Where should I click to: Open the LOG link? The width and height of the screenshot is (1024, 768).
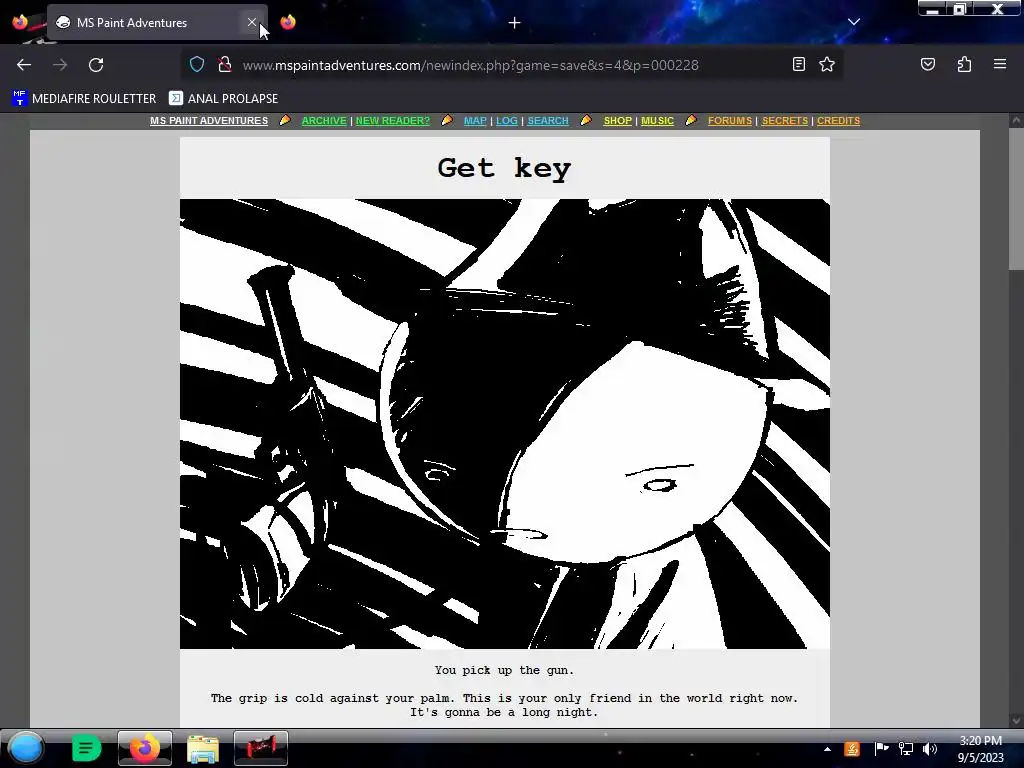507,121
